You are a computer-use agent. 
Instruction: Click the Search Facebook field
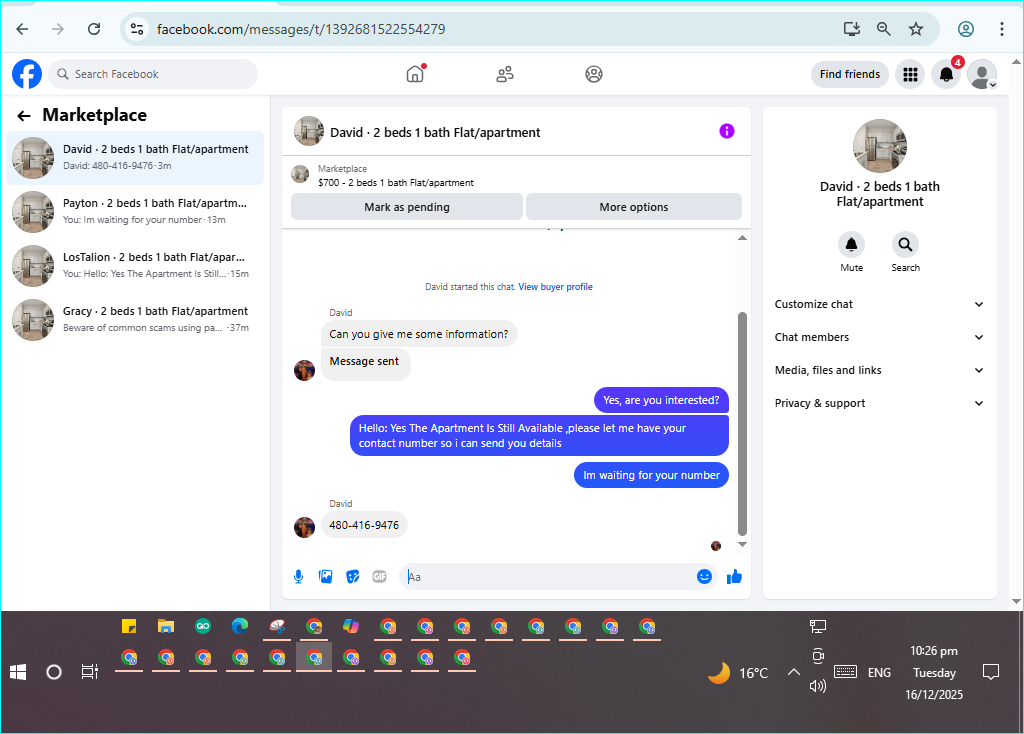tap(153, 74)
